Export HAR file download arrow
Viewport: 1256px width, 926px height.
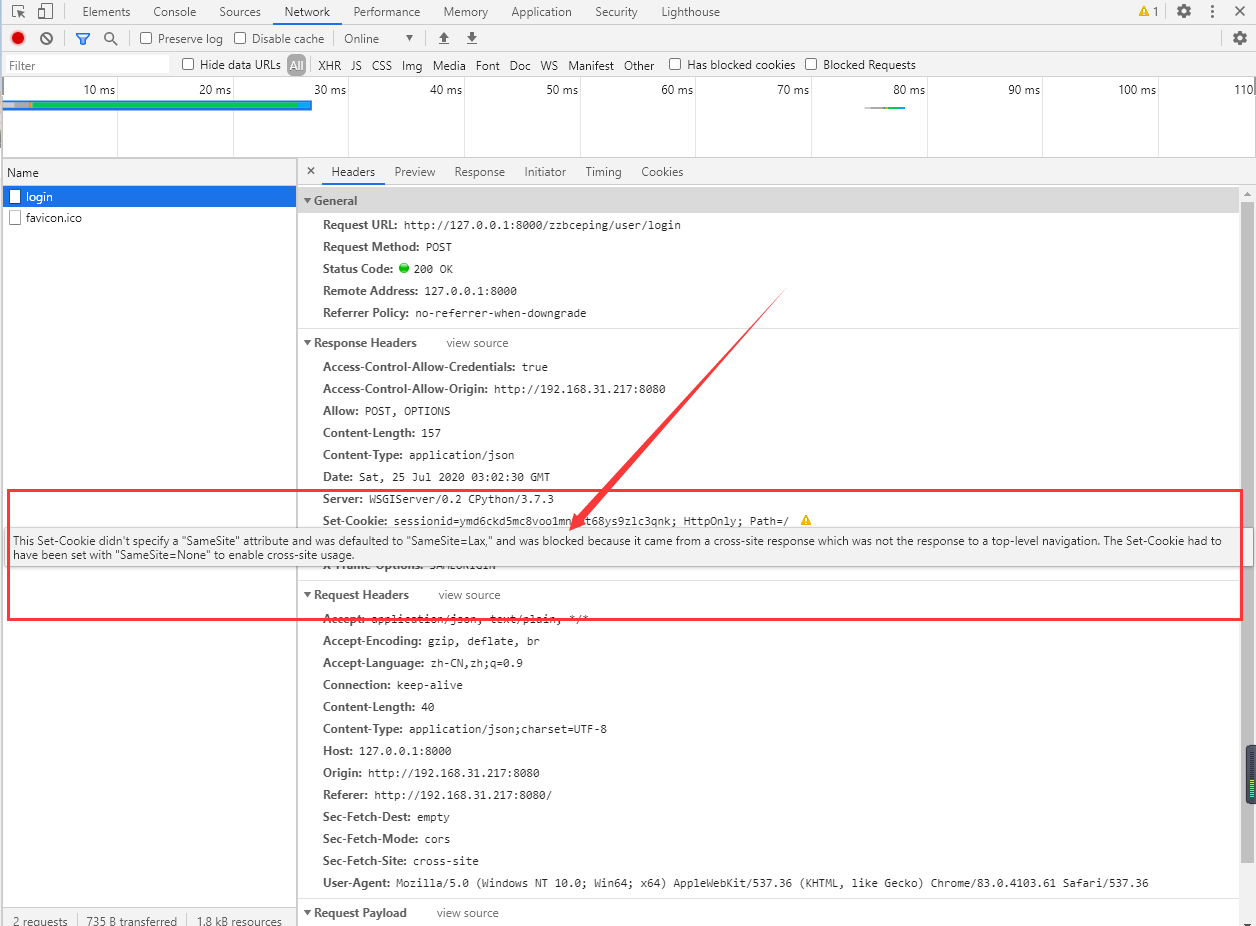472,38
